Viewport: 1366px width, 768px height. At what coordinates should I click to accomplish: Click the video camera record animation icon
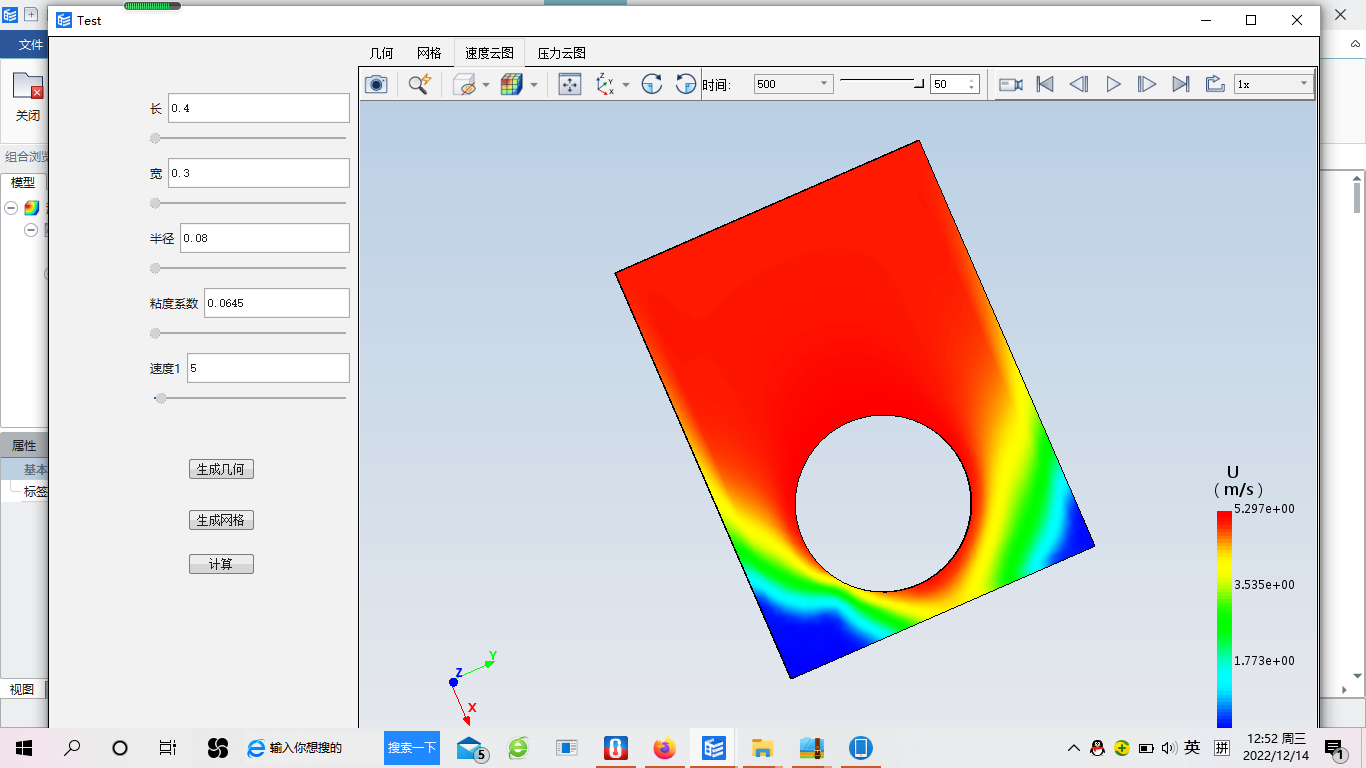(x=1011, y=85)
